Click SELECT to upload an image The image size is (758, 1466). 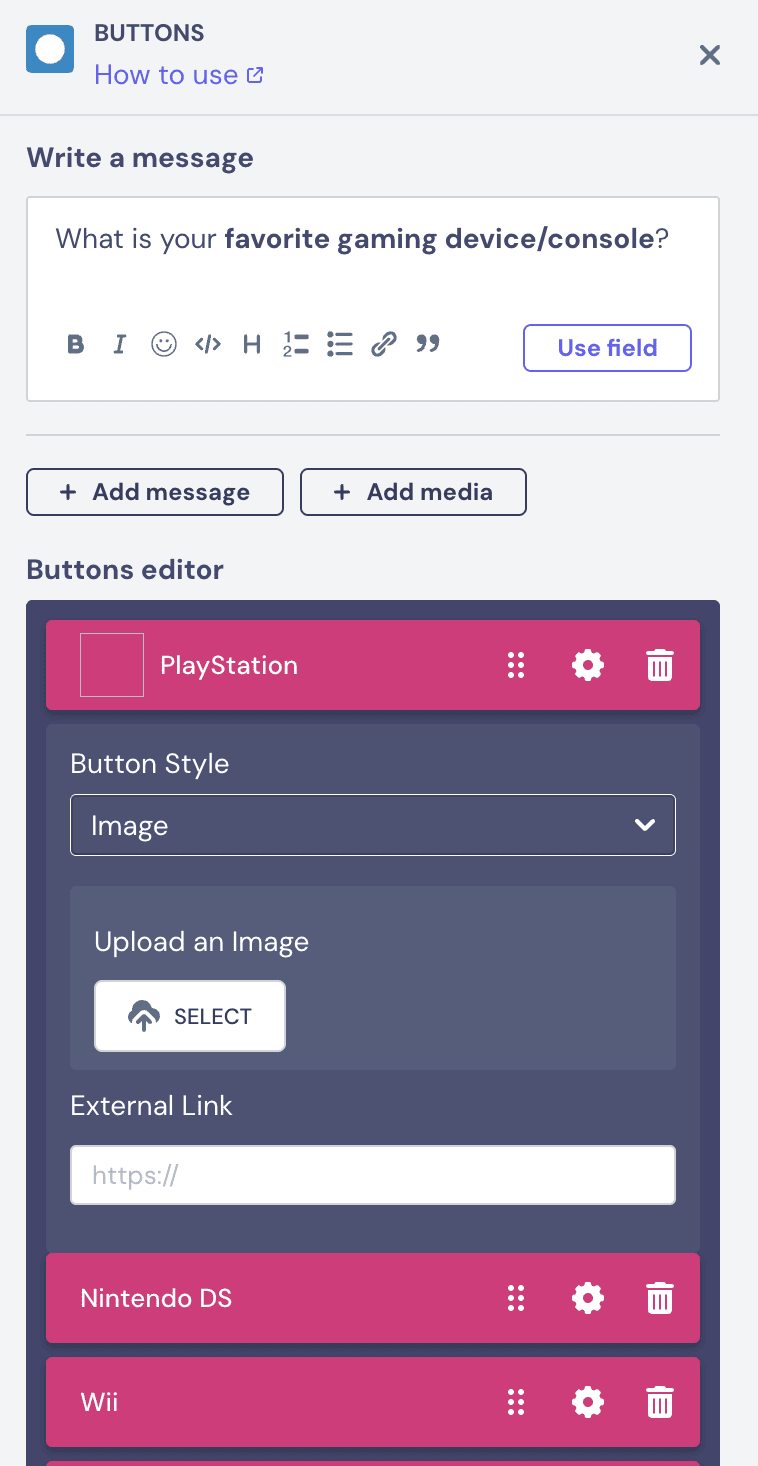[190, 1016]
